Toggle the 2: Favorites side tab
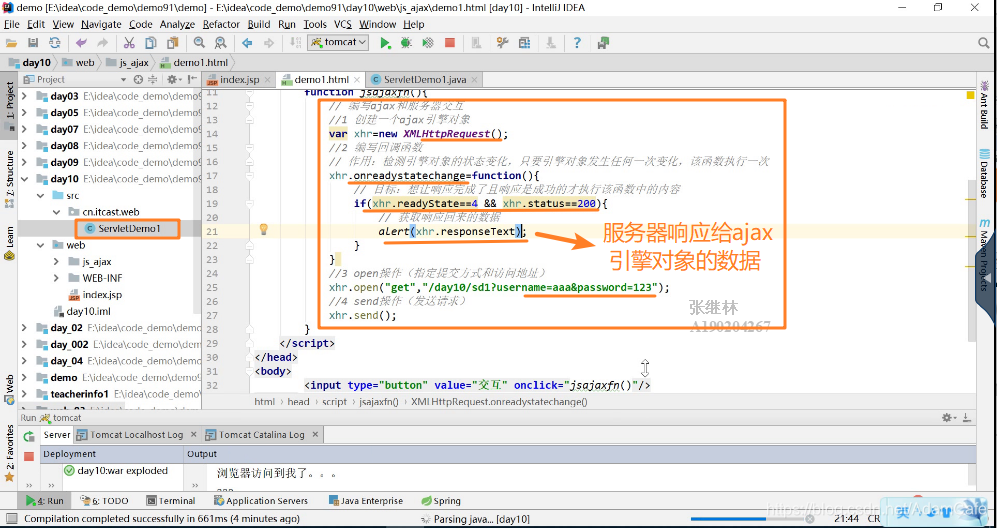 (9, 454)
